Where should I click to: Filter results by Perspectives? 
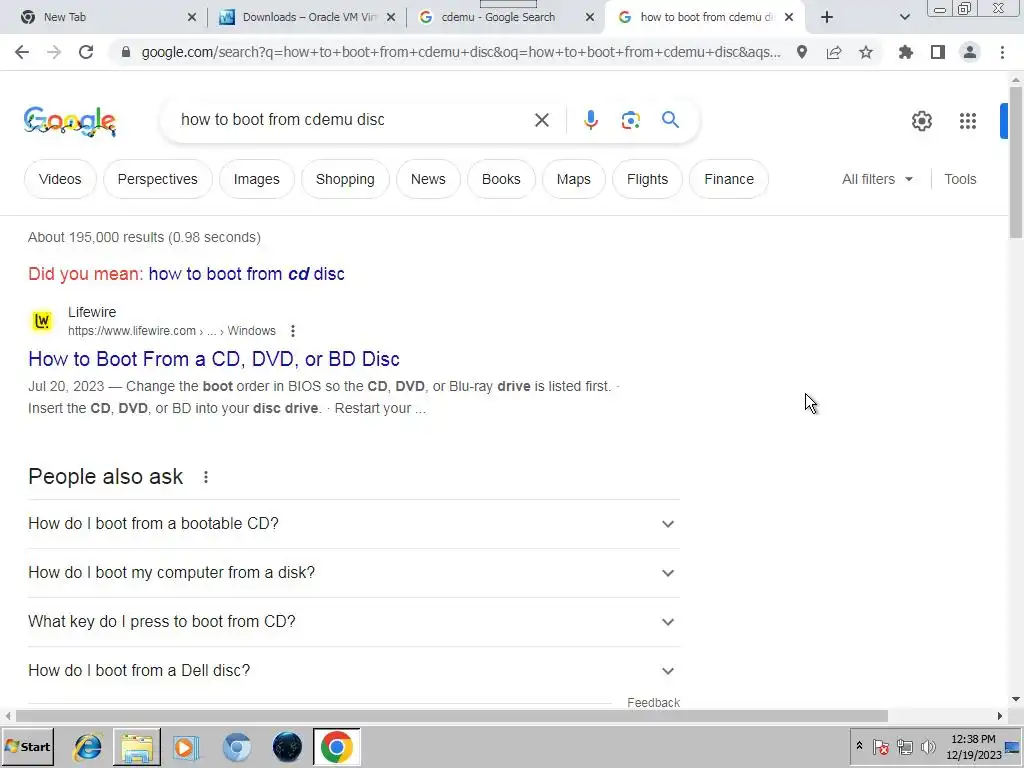[x=157, y=179]
